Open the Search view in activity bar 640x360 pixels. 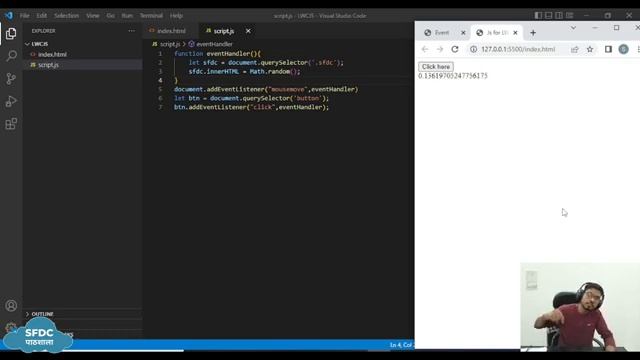(x=11, y=56)
